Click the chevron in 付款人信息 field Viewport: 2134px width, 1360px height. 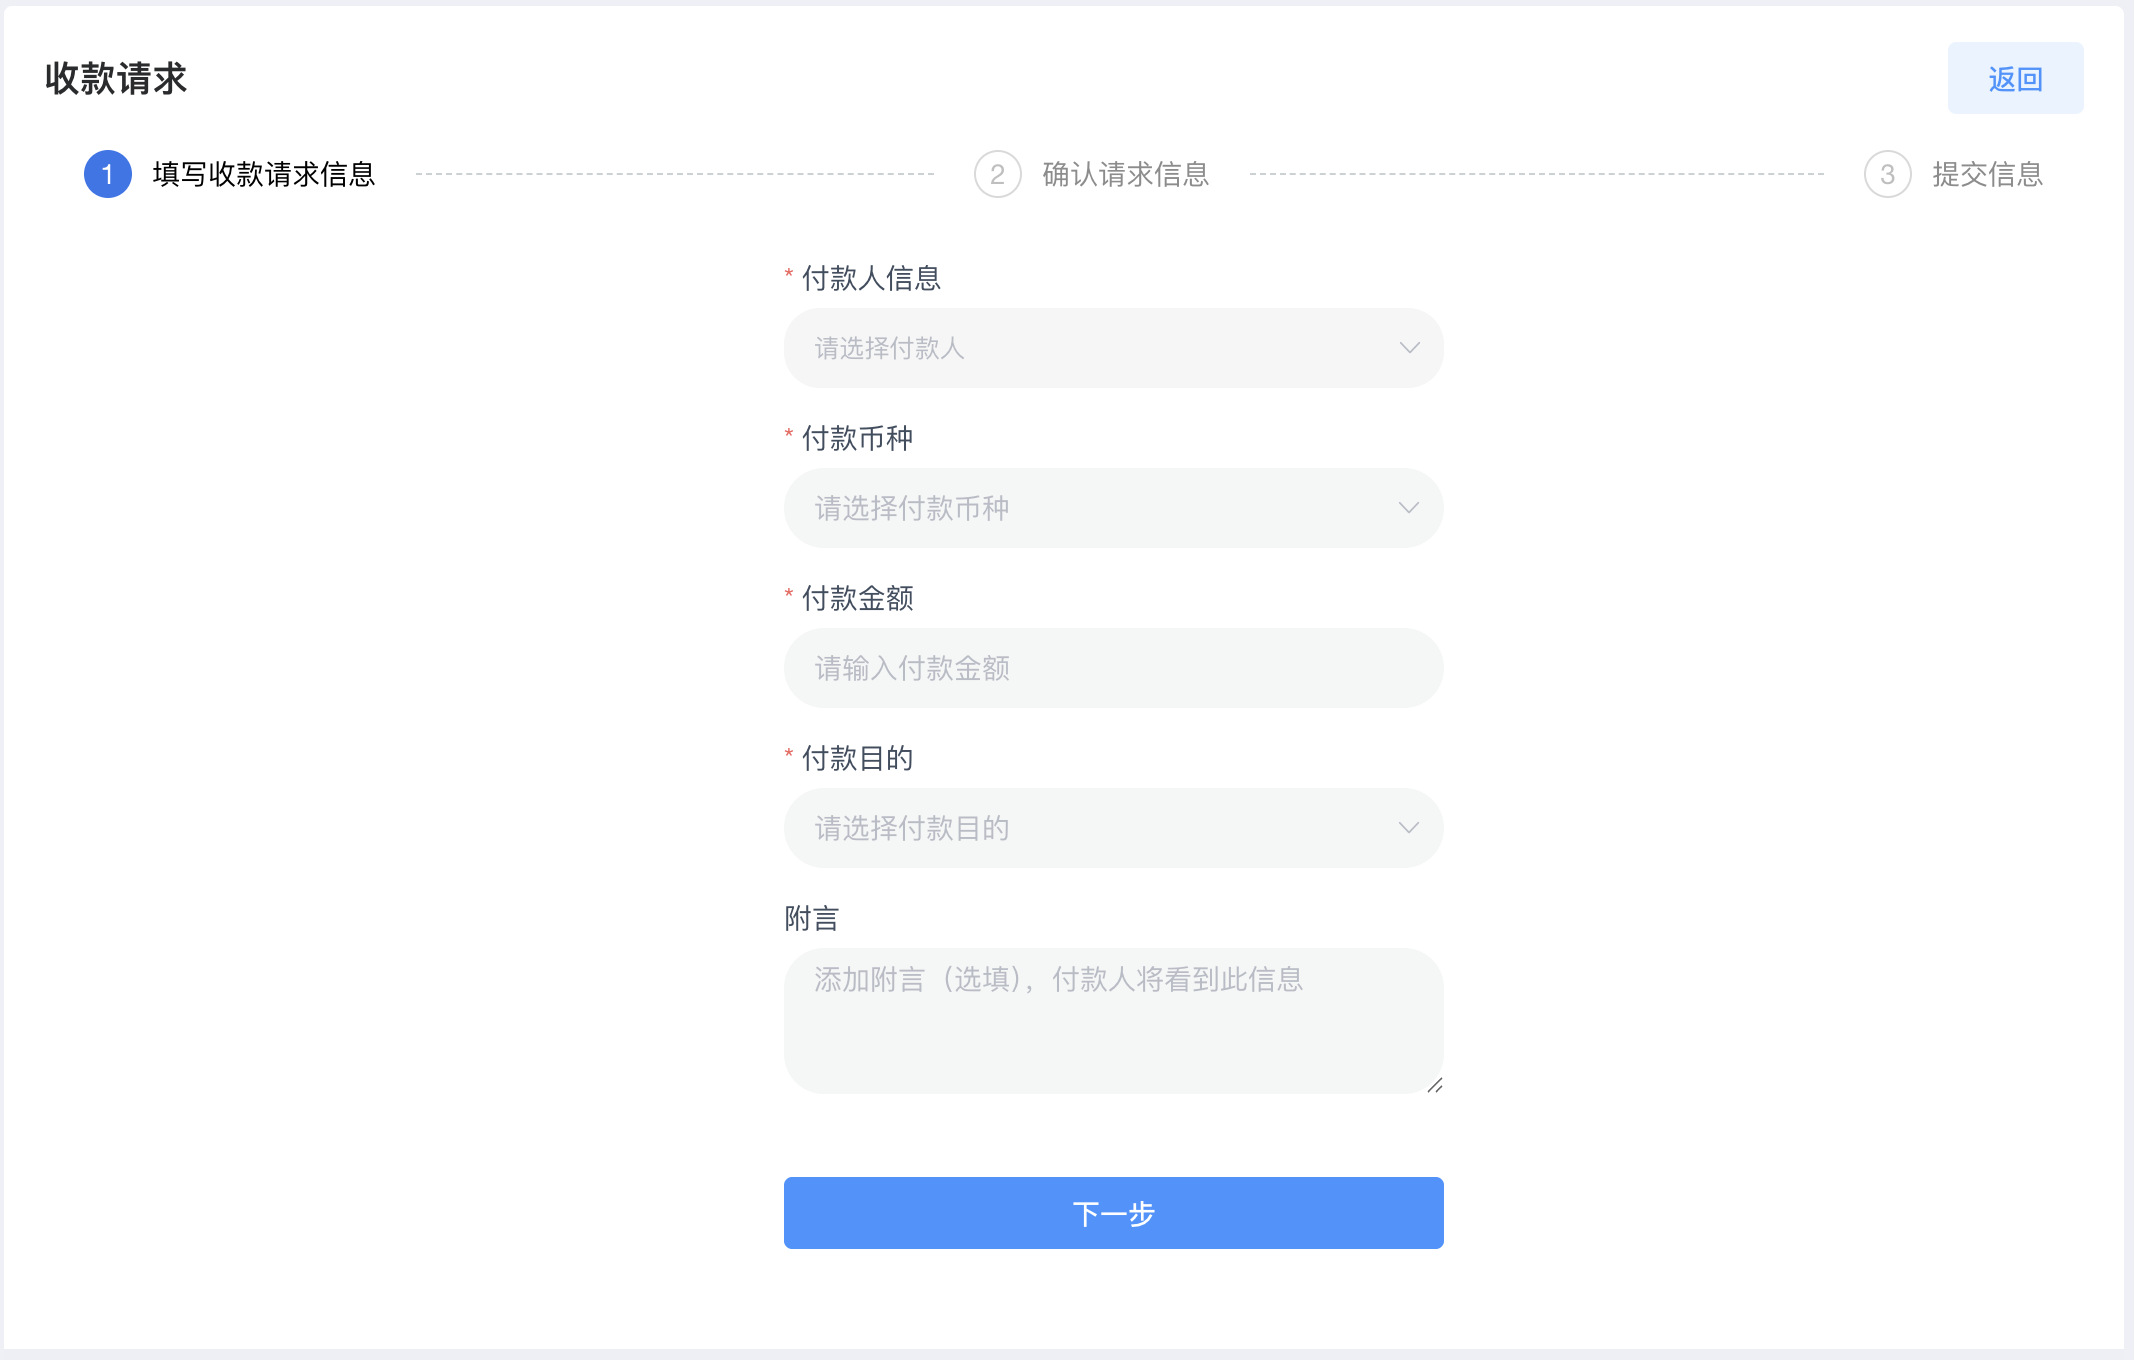[x=1409, y=348]
